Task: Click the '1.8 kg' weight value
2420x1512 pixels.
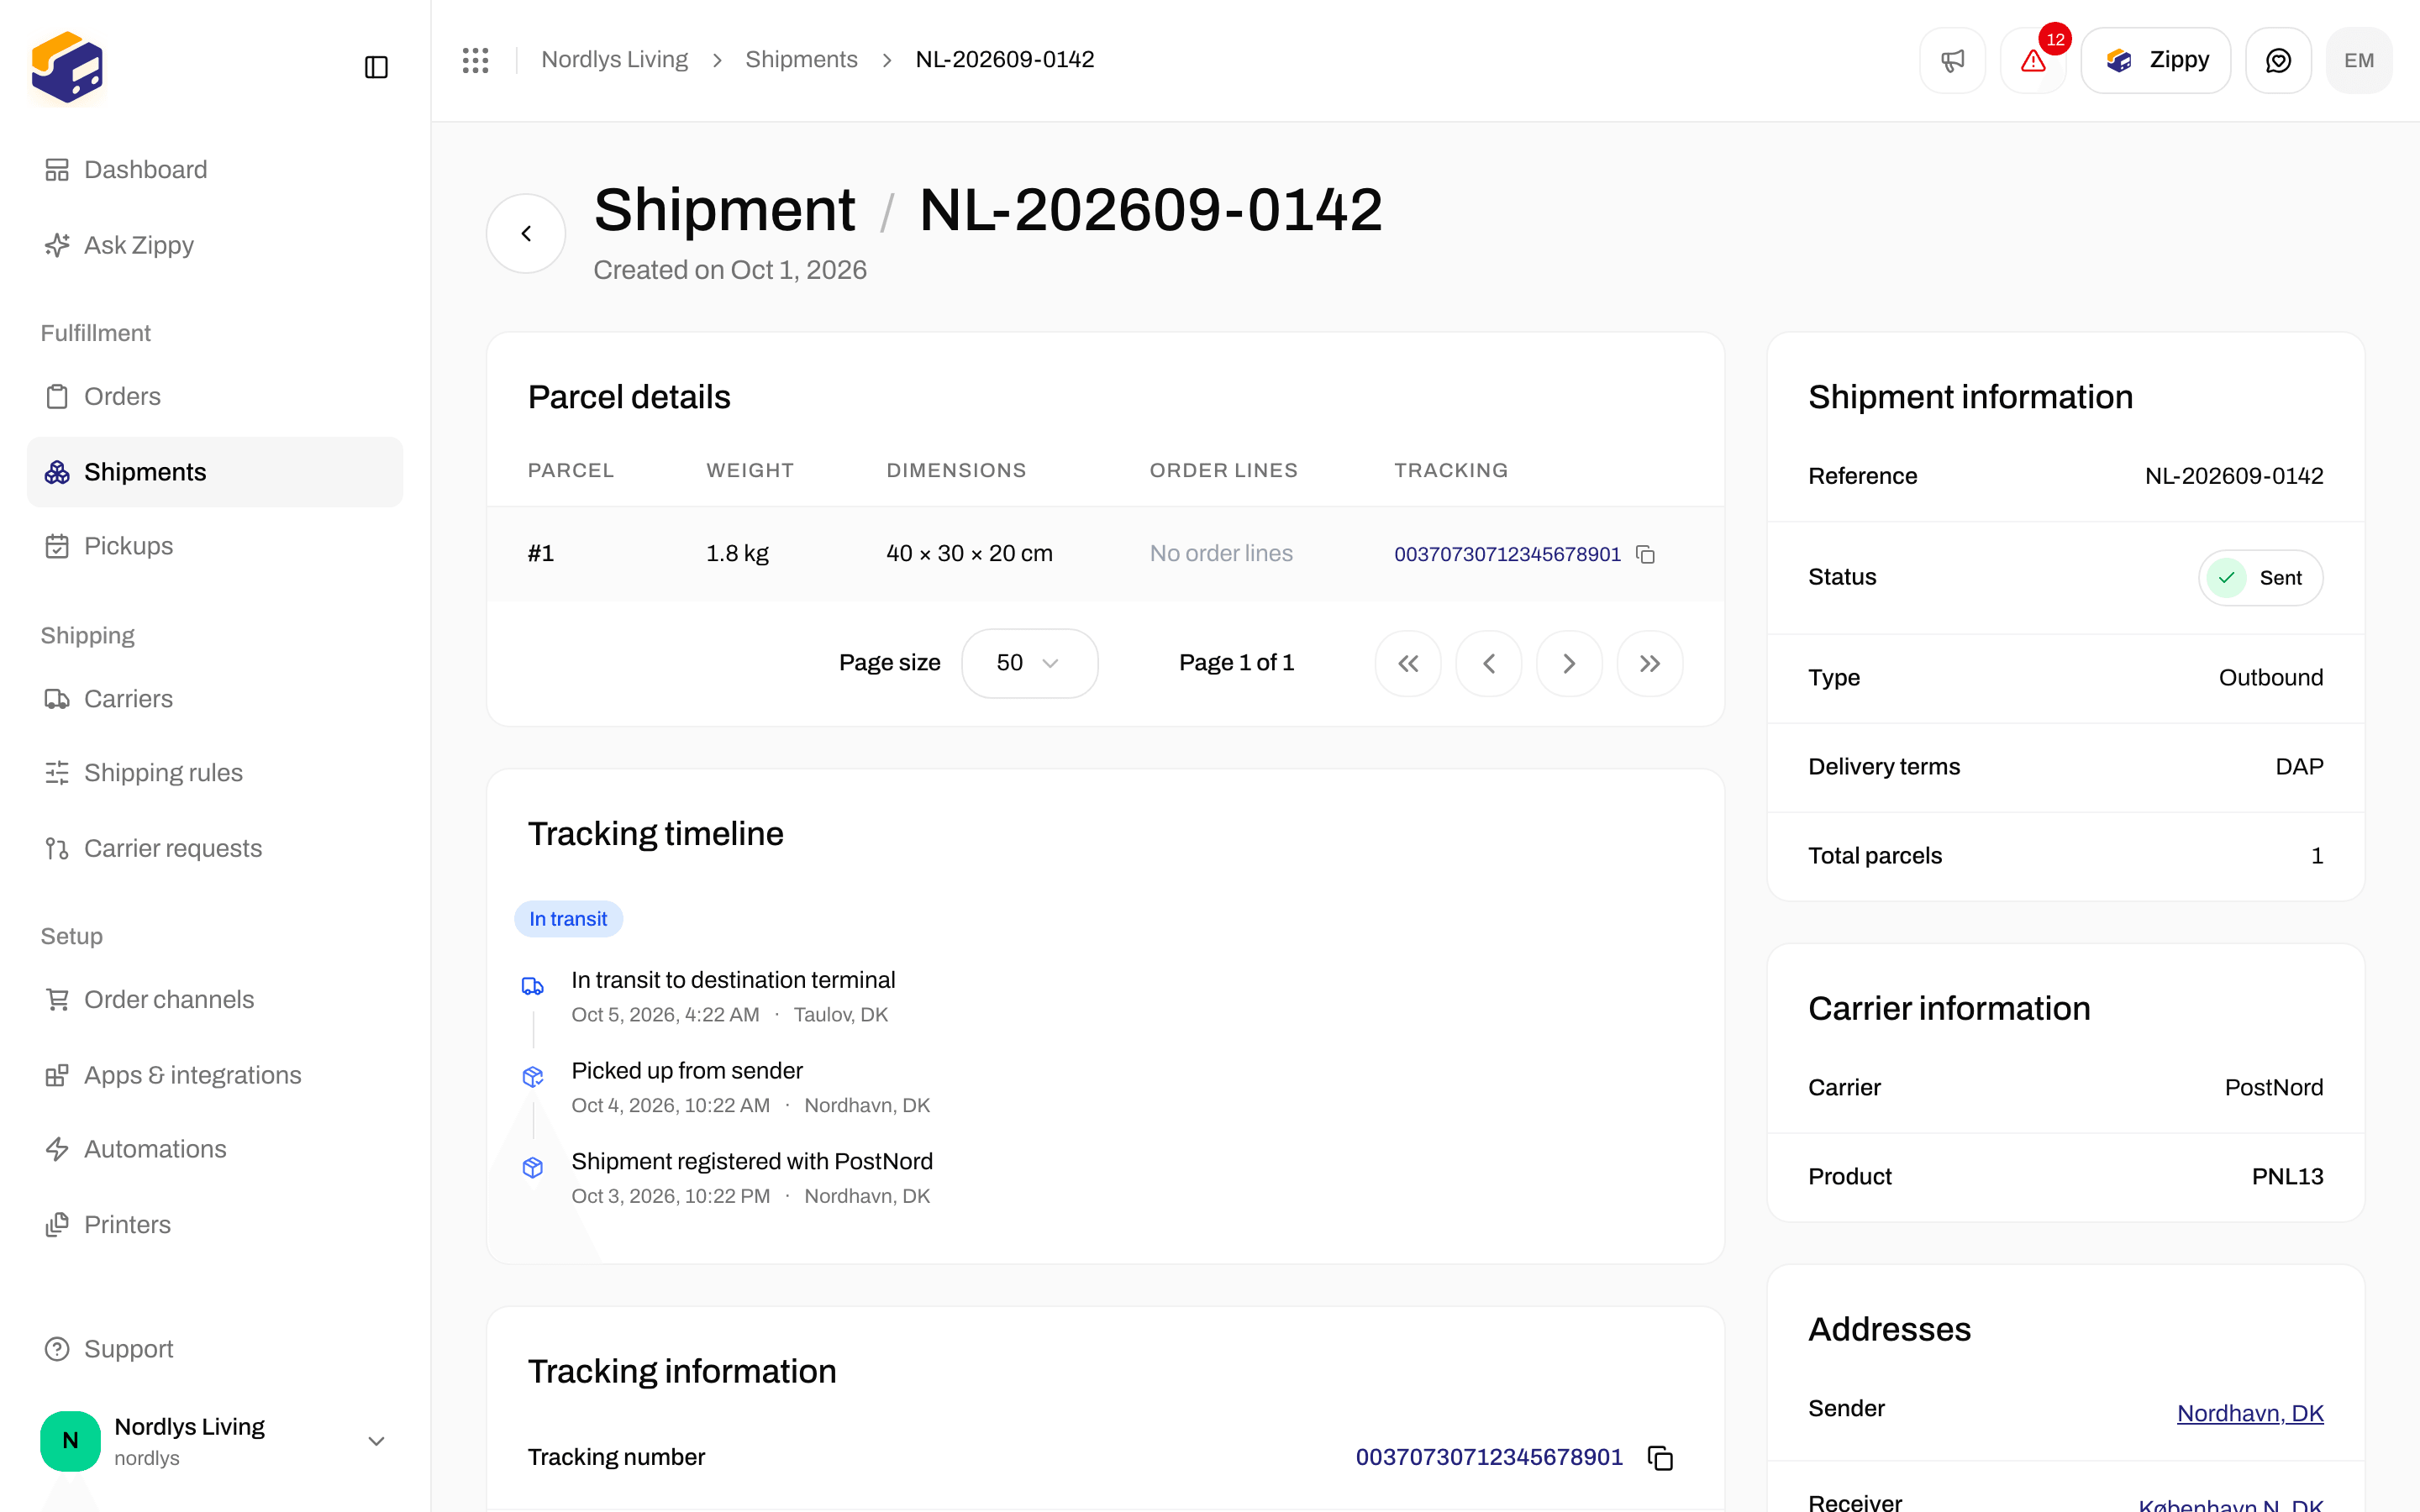Action: 737,554
